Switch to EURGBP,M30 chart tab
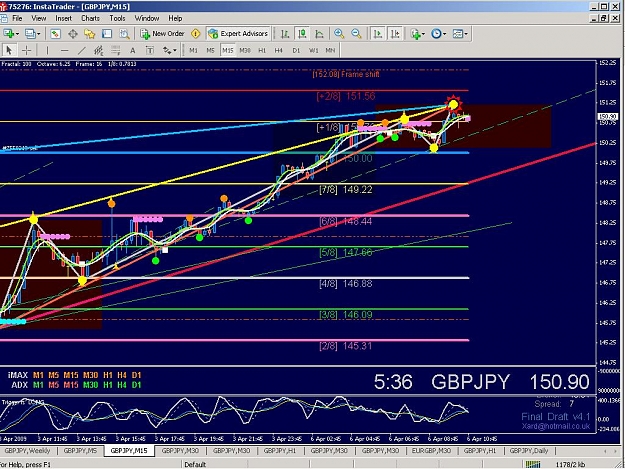 pos(431,451)
